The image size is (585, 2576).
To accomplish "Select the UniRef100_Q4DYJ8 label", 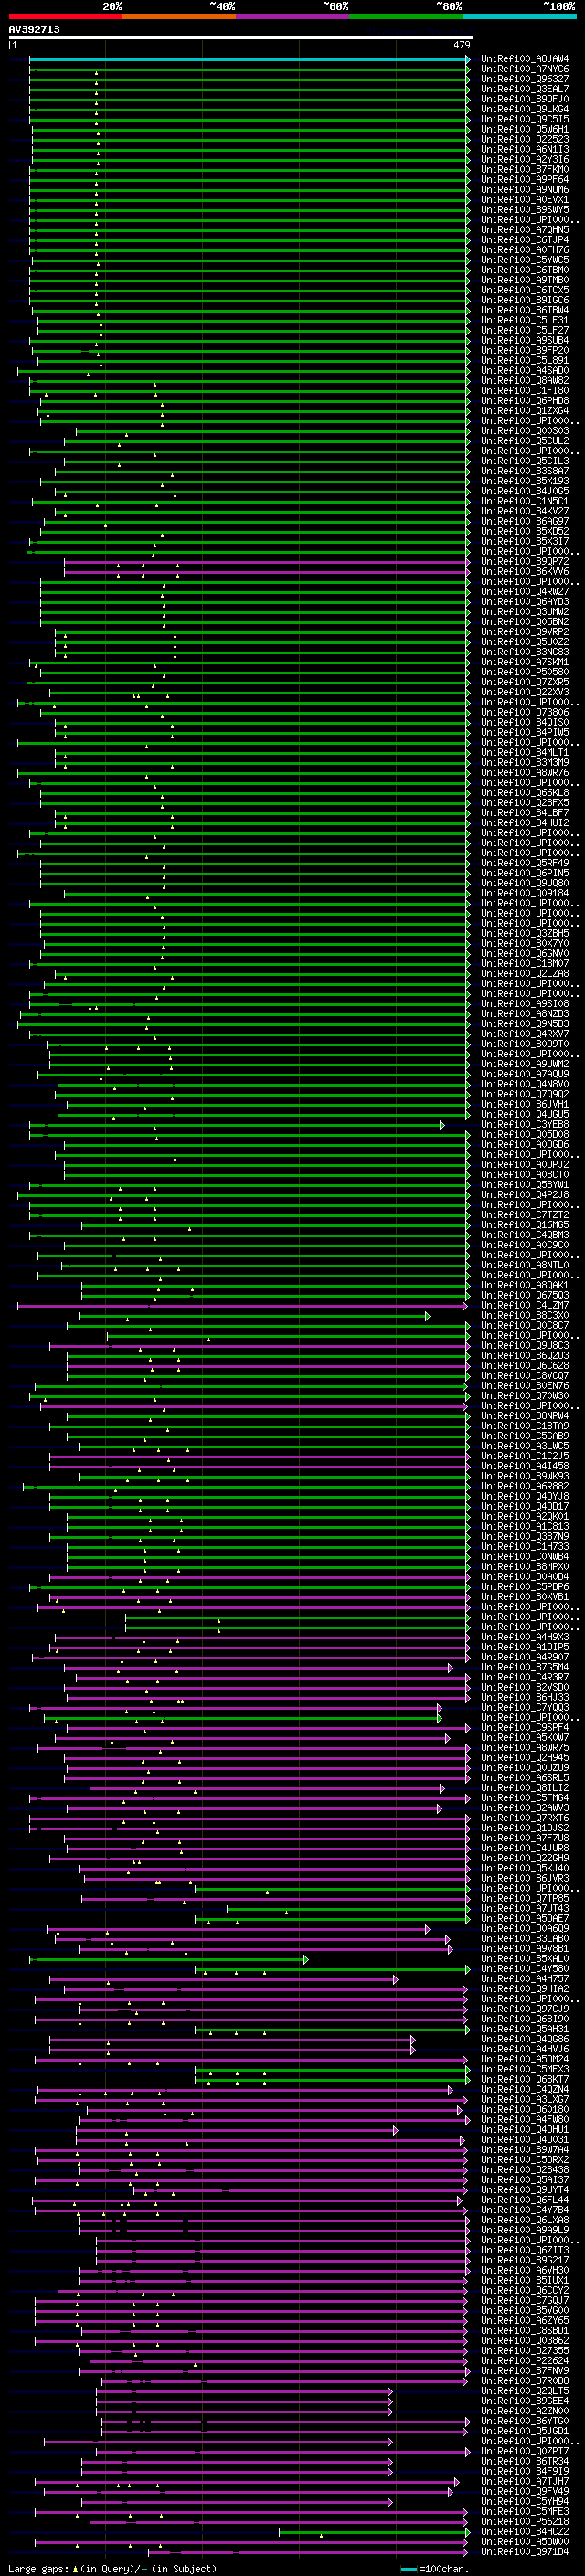I will coord(525,1496).
